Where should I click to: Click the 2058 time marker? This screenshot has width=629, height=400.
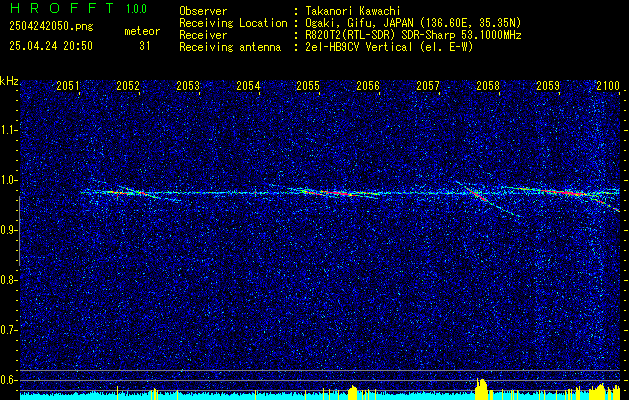point(488,85)
